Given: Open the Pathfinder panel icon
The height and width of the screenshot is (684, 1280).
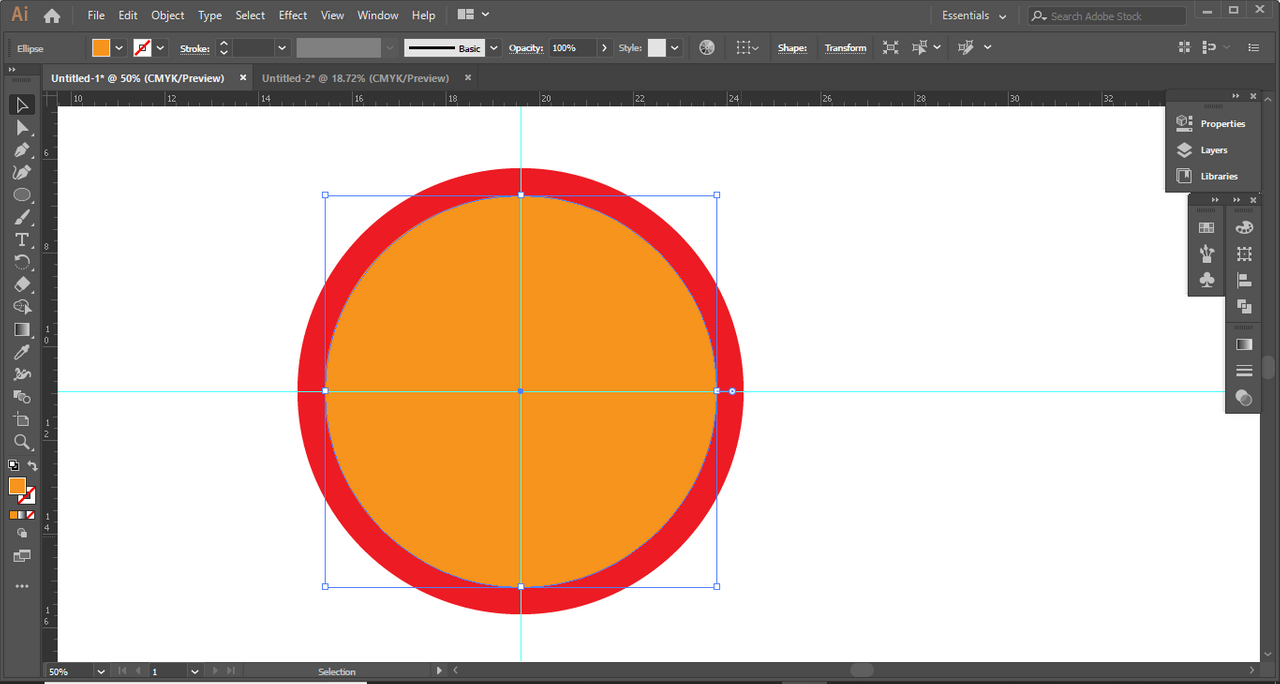Looking at the screenshot, I should click(x=1244, y=307).
